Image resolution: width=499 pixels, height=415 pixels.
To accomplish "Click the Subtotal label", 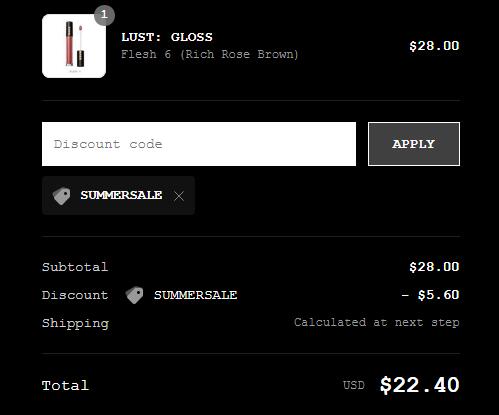I will coord(75,267).
